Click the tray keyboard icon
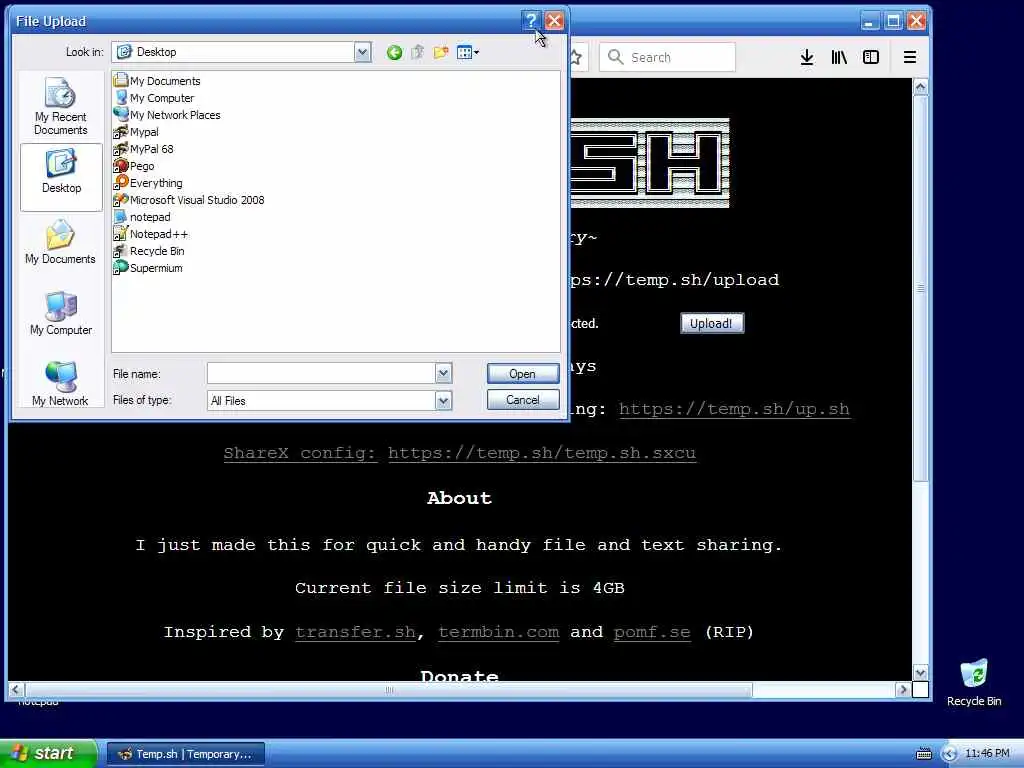The width and height of the screenshot is (1024, 768). click(923, 754)
